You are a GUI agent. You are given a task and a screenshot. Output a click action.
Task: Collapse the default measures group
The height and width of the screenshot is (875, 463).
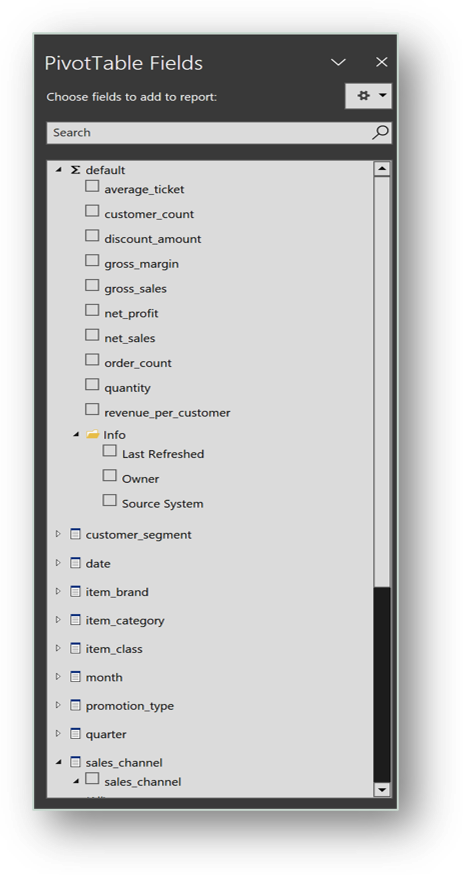pyautogui.click(x=59, y=170)
